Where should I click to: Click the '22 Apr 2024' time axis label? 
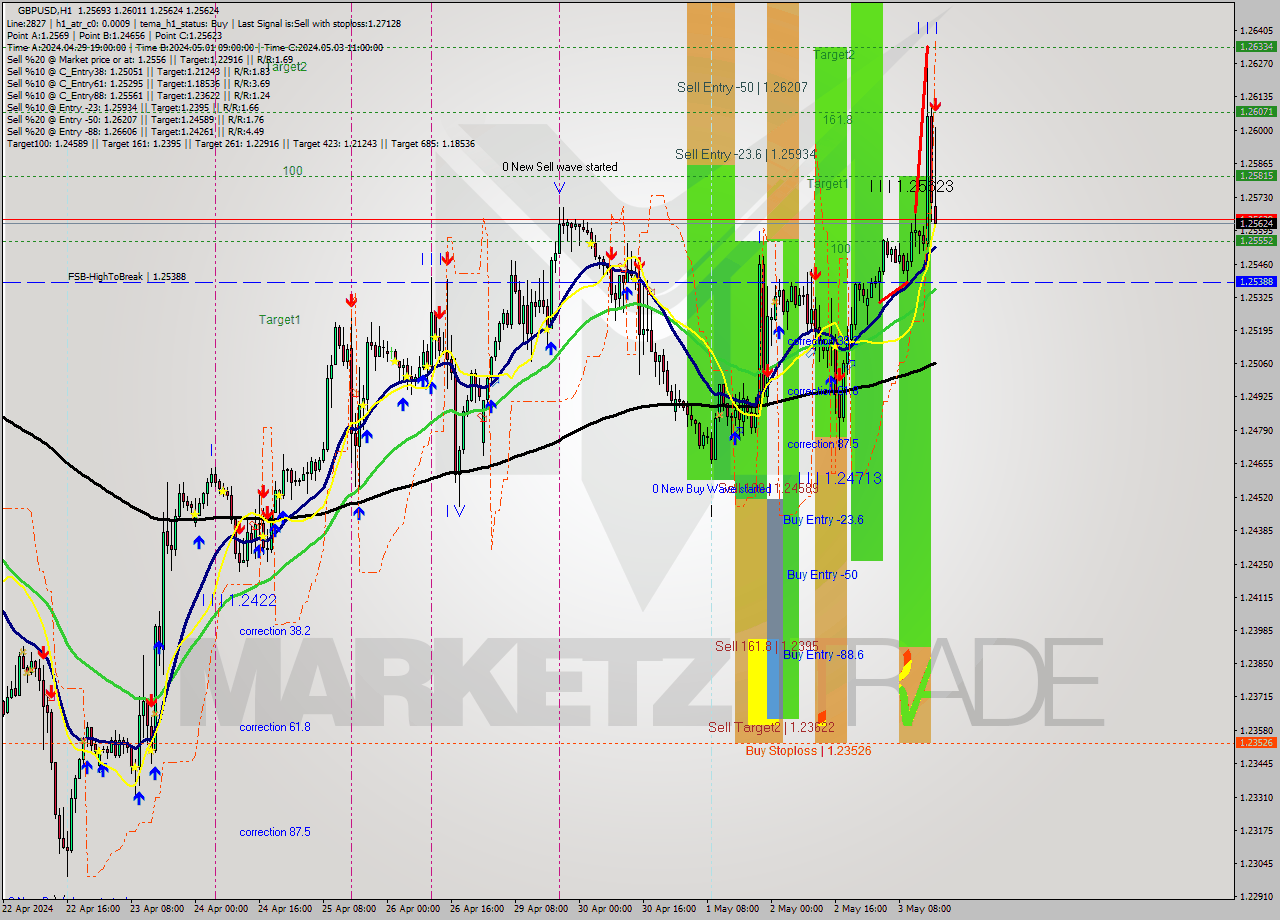click(x=27, y=910)
